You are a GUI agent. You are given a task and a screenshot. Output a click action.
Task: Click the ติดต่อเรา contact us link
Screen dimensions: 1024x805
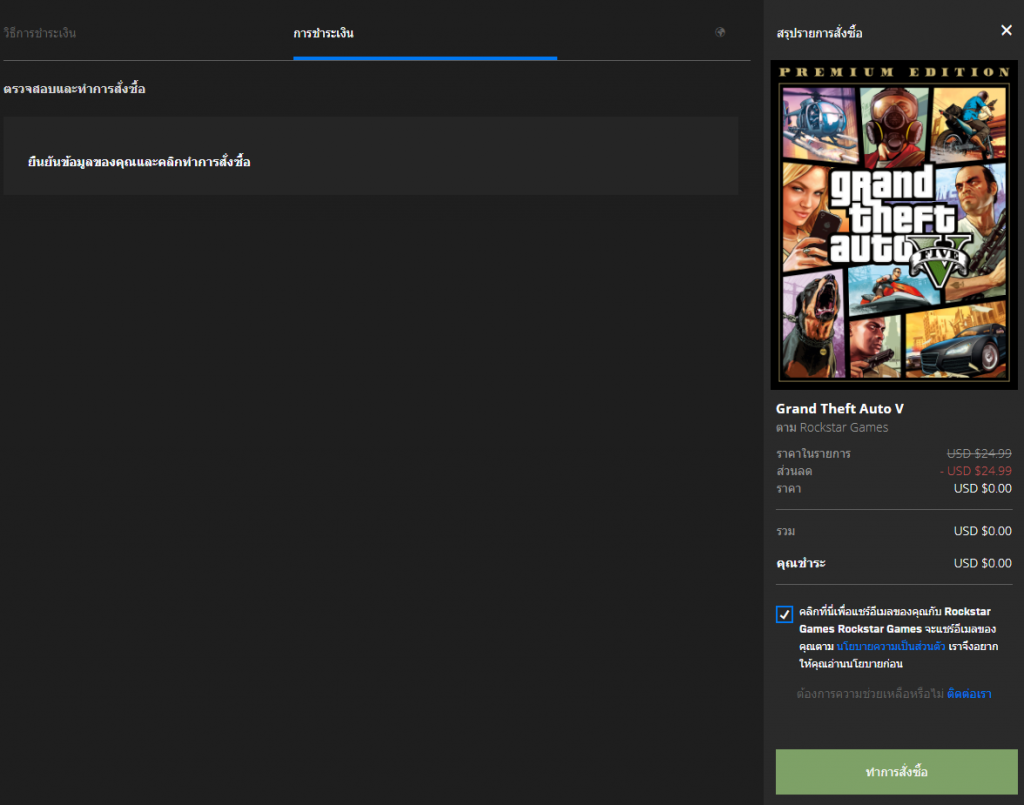[969, 693]
